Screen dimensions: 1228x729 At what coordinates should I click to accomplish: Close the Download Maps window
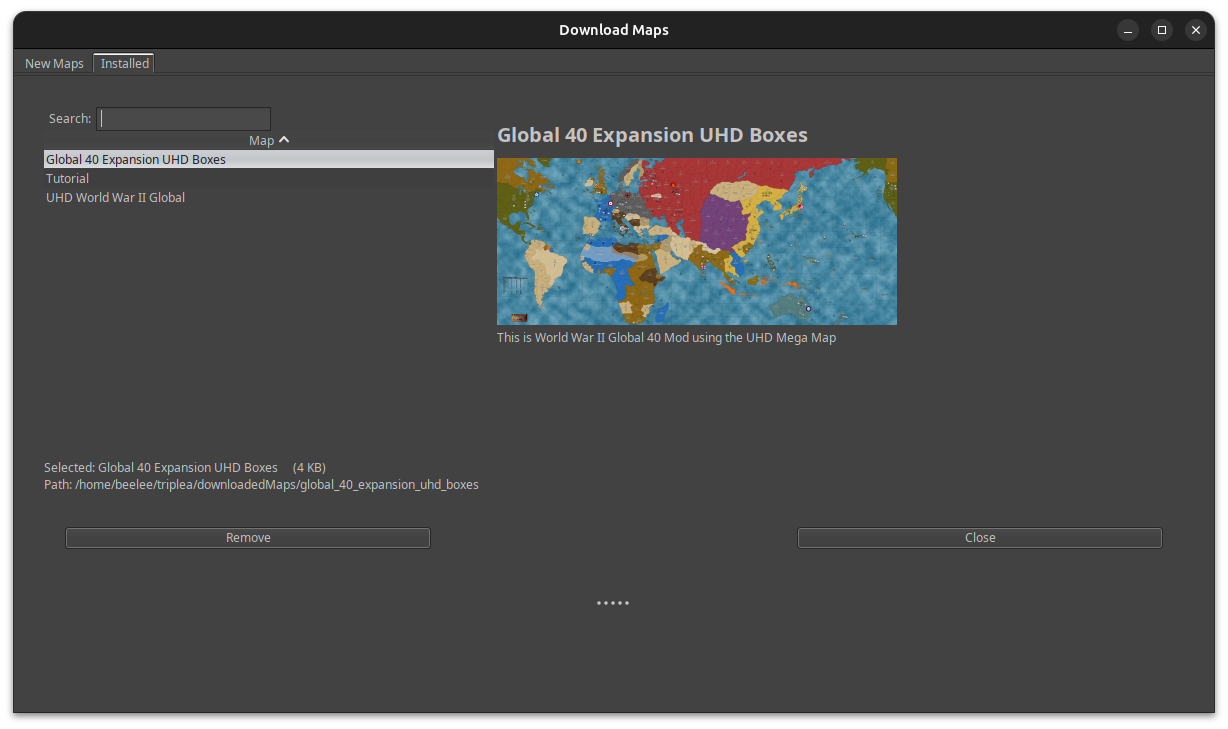1196,30
